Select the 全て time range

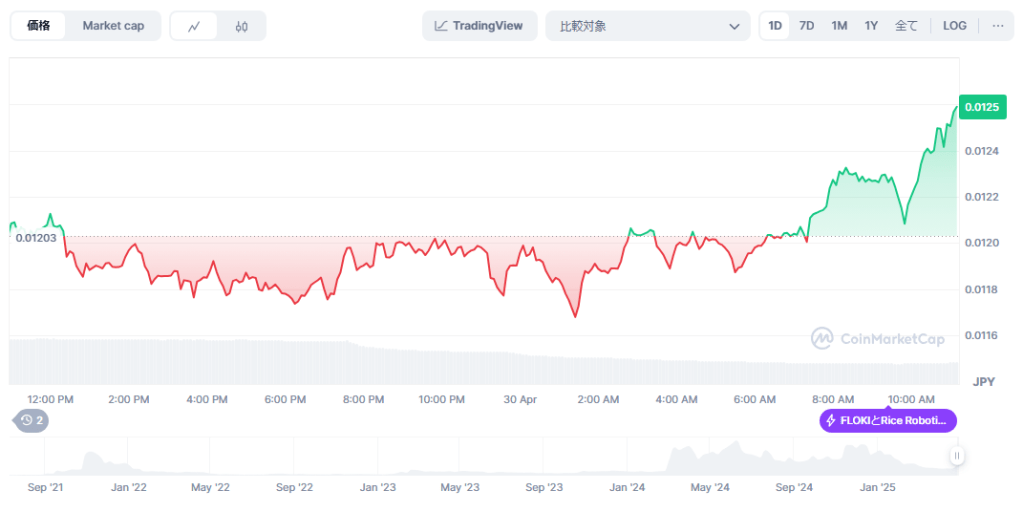pos(906,26)
